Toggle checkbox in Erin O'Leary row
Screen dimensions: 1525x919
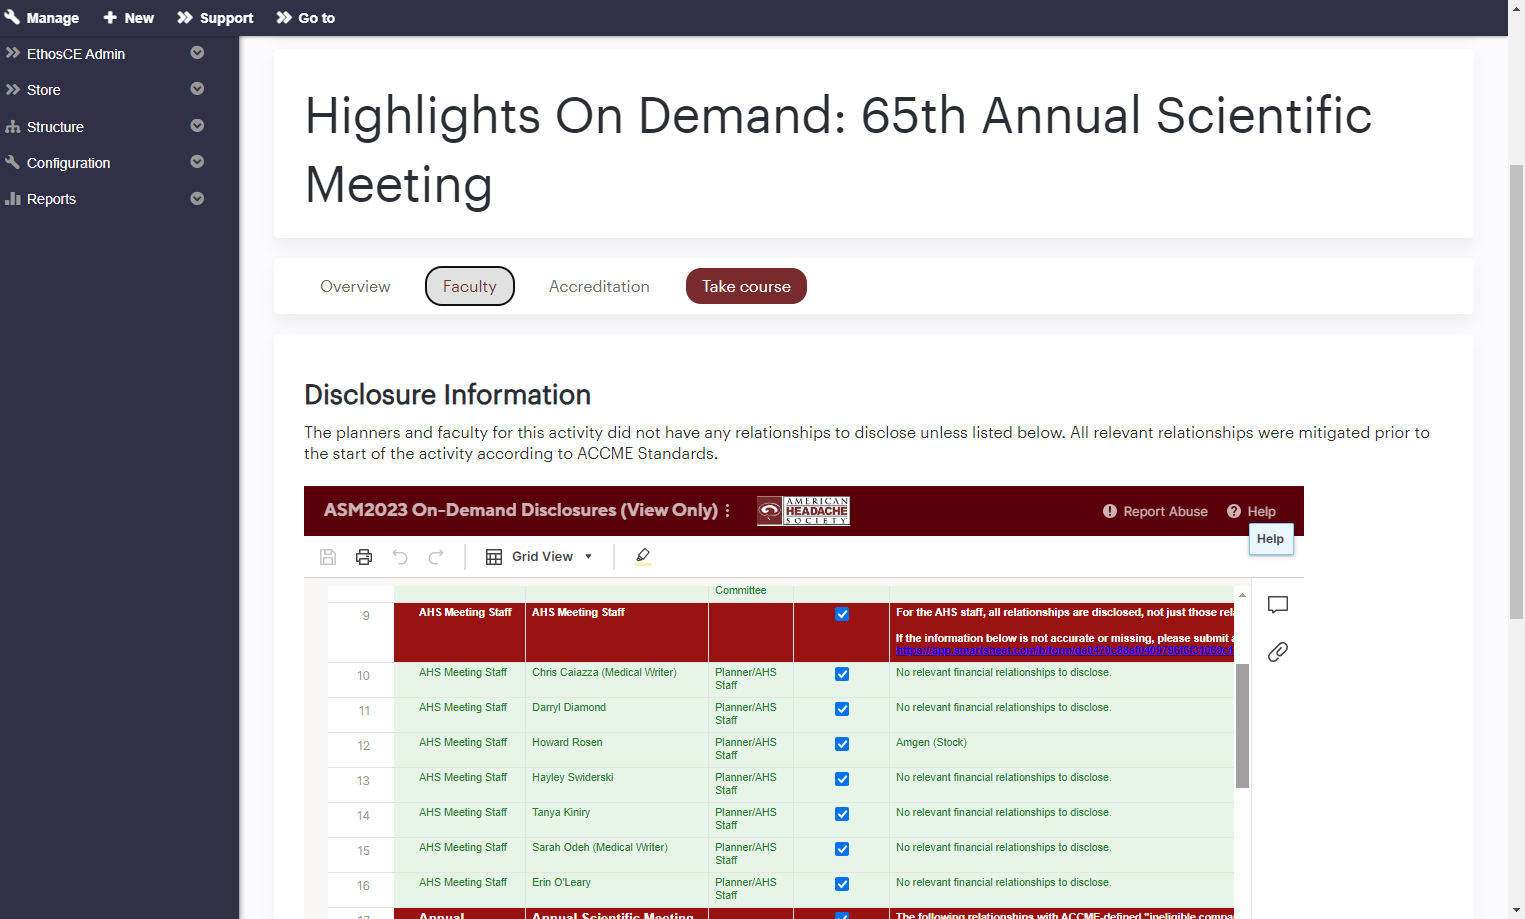point(842,884)
